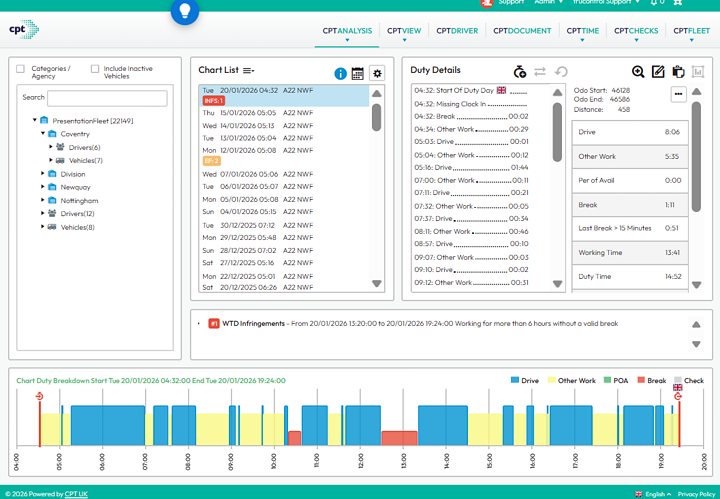Screen dimensions: 720x499
Task: Click the notification bell icon
Action: click(654, 2)
